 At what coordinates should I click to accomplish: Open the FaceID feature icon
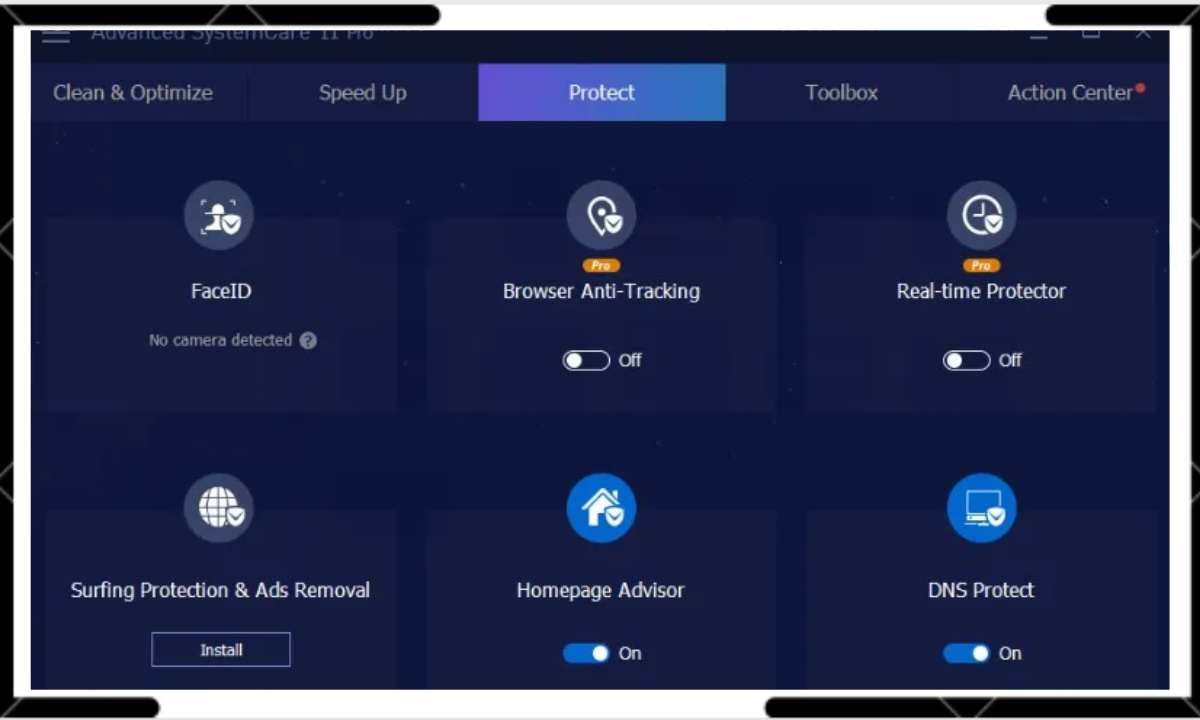pos(219,215)
